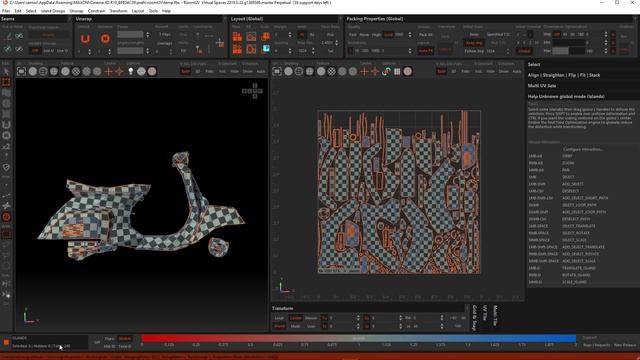Click Auto Fit in Packing Properties
The image size is (640, 360).
coord(426,51)
